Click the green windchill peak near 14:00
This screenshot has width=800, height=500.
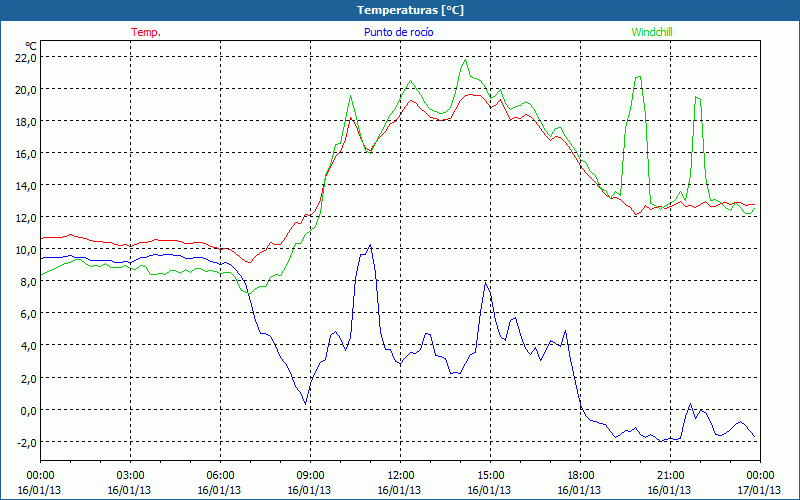465,60
